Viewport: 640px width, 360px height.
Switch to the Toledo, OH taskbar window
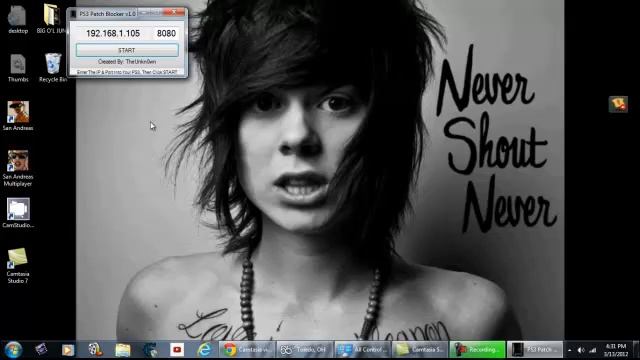[305, 350]
